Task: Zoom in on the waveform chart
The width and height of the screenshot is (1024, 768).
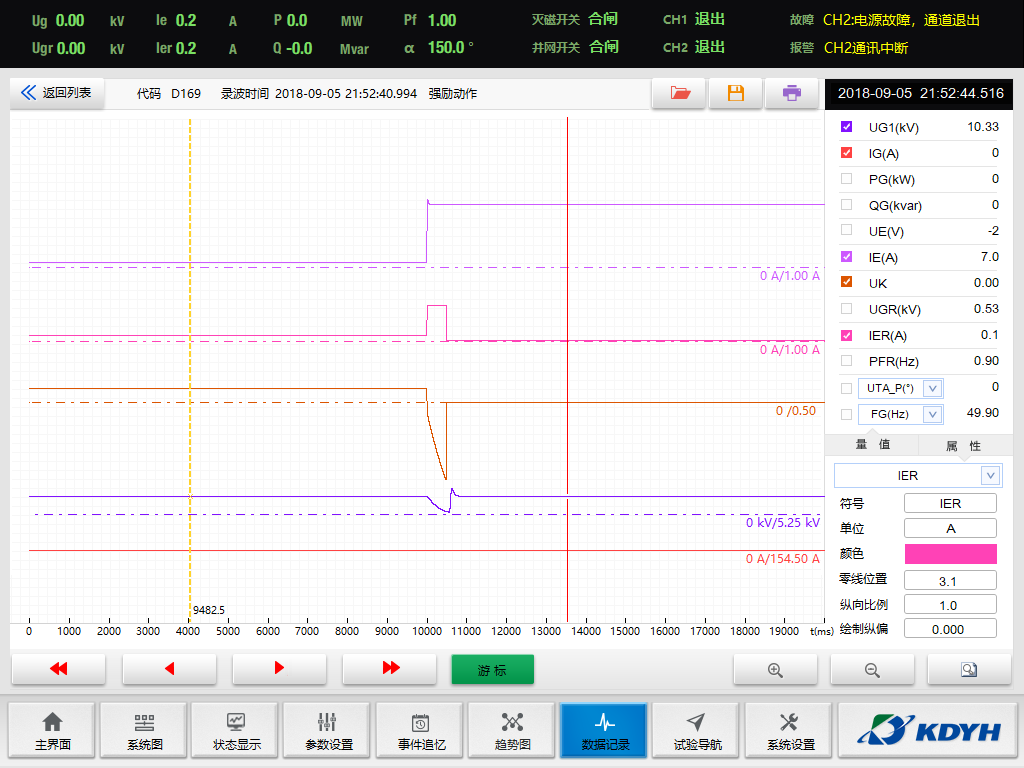Action: point(775,670)
